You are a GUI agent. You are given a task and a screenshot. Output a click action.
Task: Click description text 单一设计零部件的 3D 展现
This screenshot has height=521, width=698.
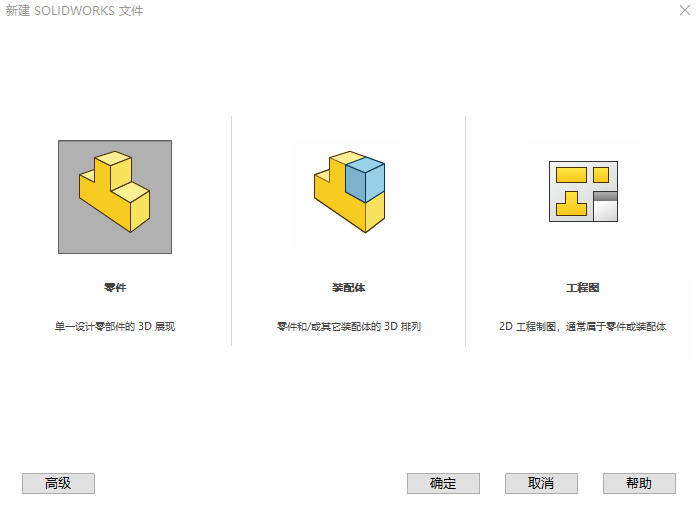tap(115, 326)
